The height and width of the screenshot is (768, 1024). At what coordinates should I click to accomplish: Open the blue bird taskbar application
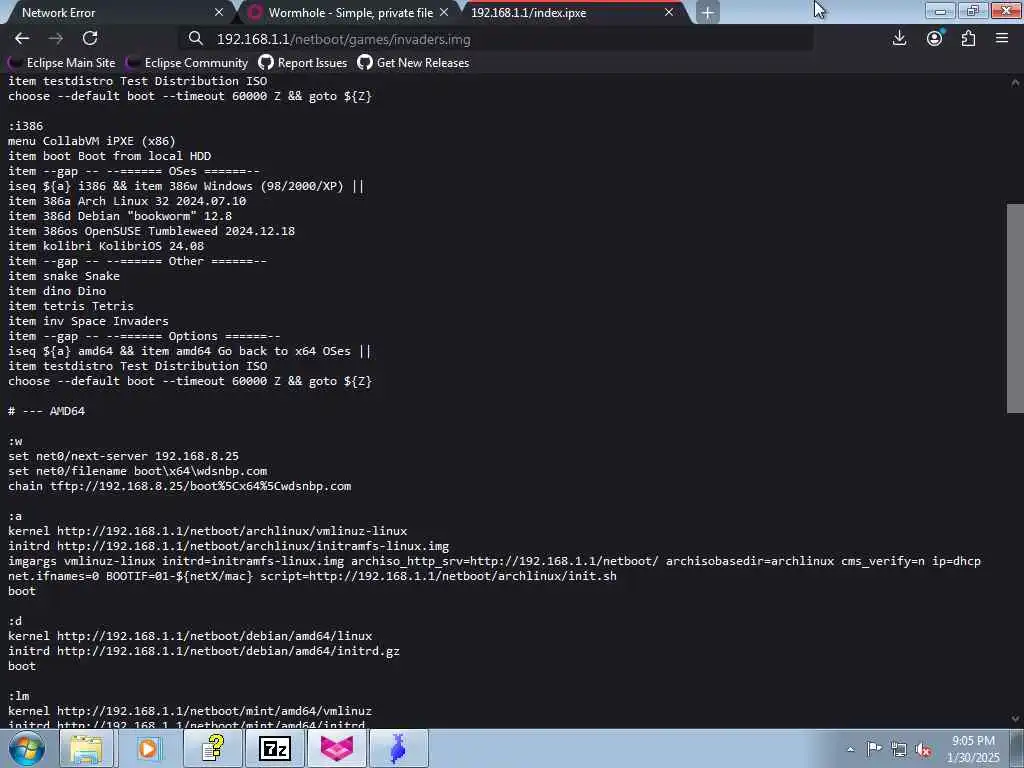pyautogui.click(x=398, y=748)
